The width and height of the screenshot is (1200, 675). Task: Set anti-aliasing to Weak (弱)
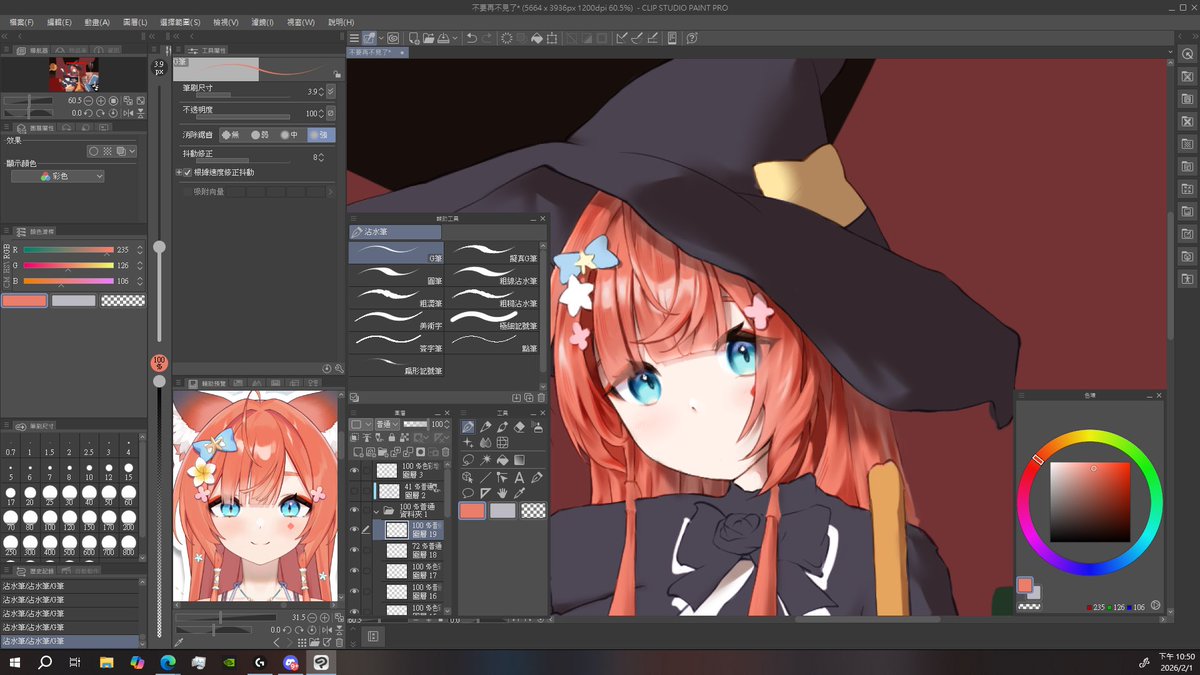(260, 134)
